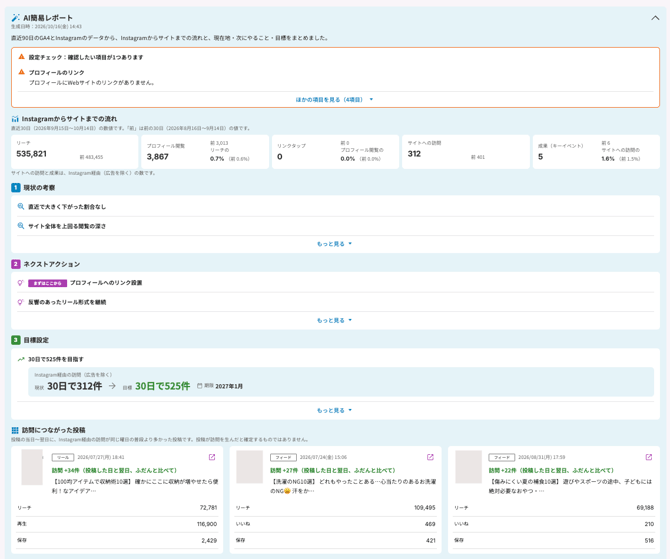Click lightbulb icon next to プロフィールへのリンク設置
The width and height of the screenshot is (670, 559).
pos(20,283)
